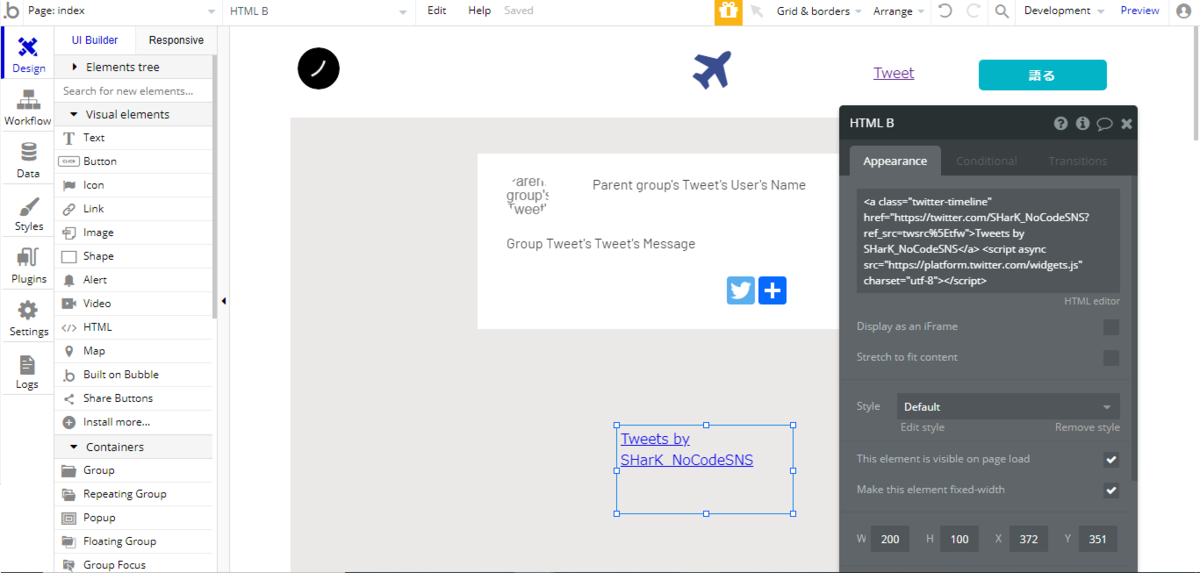Open the Help menu
Viewport: 1200px width, 573px height.
[x=480, y=11]
